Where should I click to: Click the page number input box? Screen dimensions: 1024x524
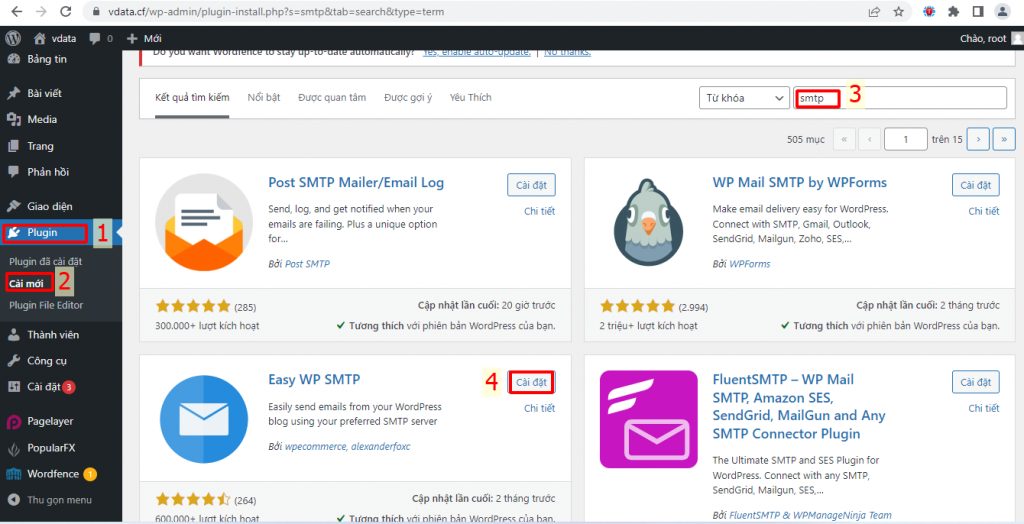[906, 139]
